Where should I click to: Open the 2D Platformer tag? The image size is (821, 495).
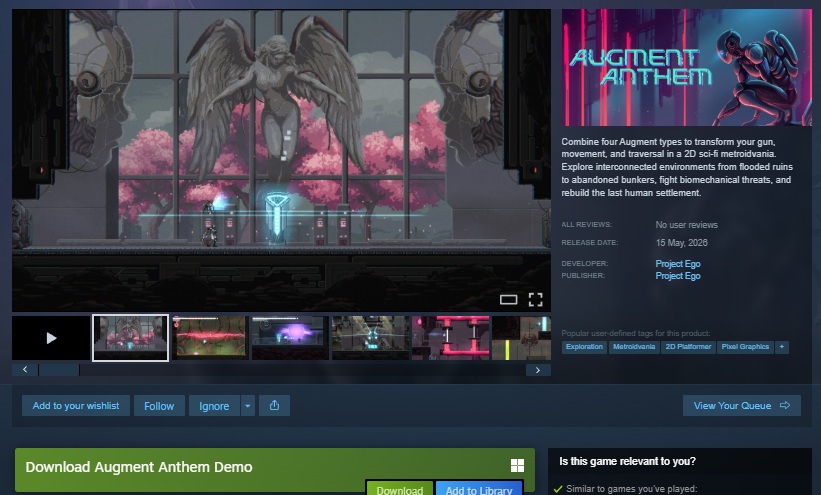pos(688,347)
